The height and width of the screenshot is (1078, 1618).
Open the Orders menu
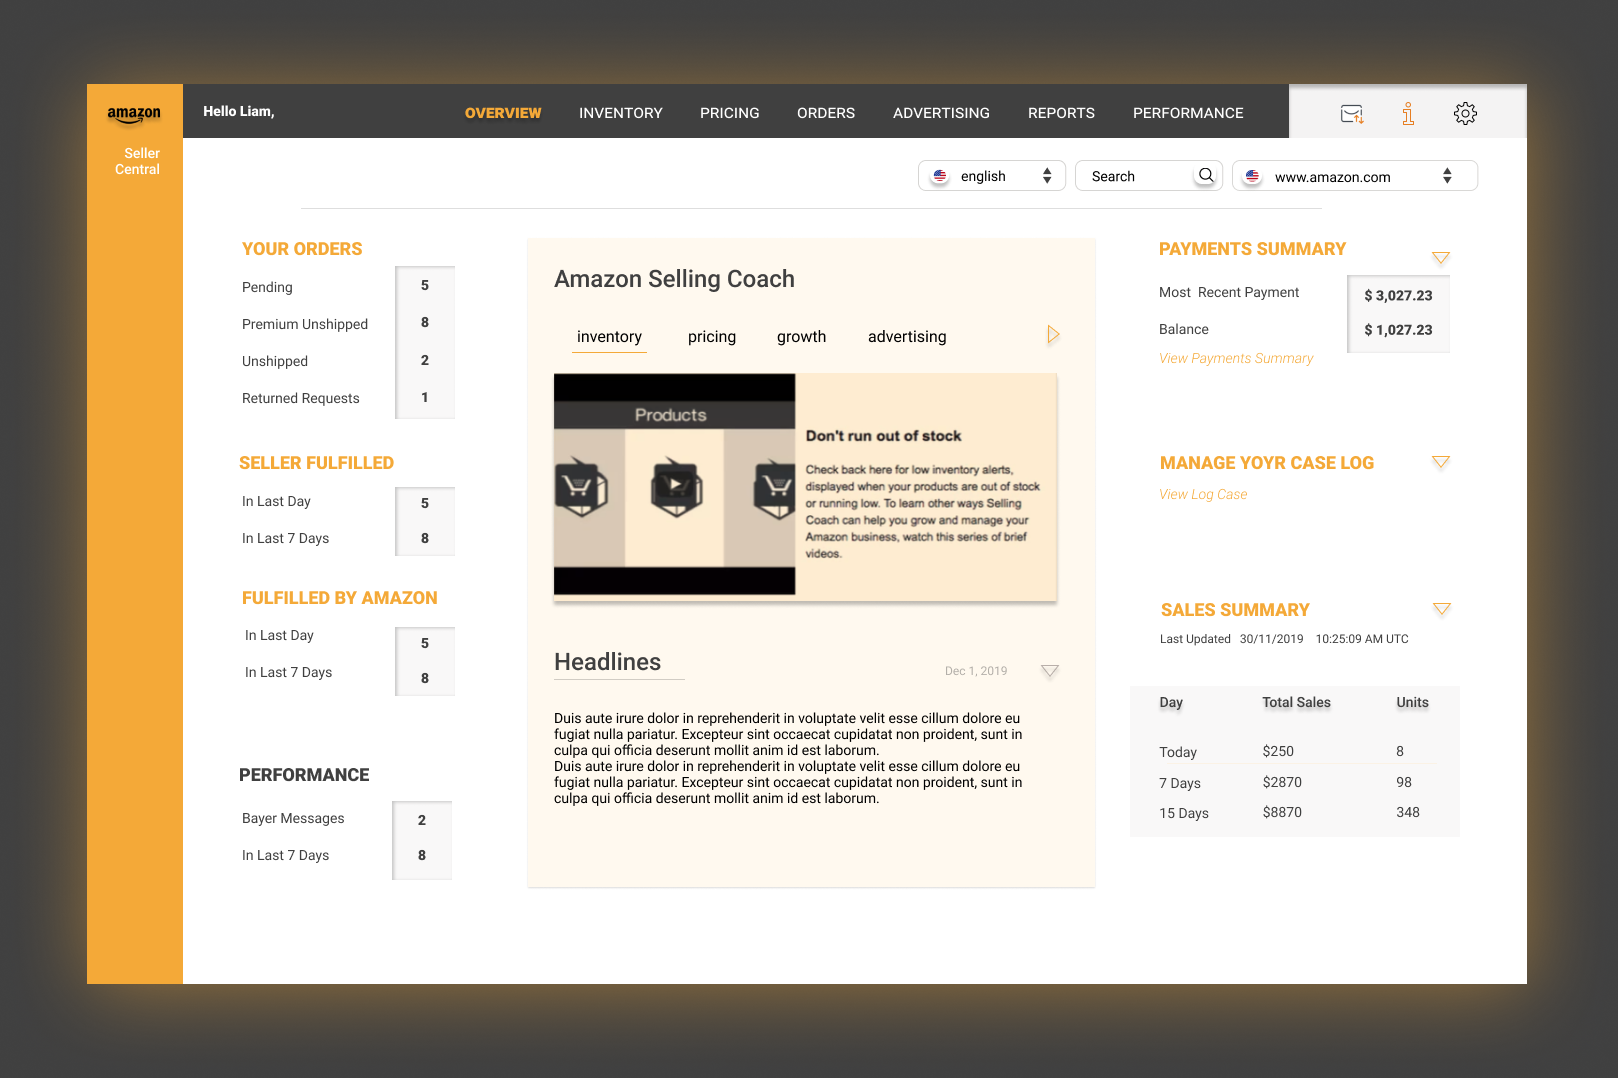[x=826, y=113]
